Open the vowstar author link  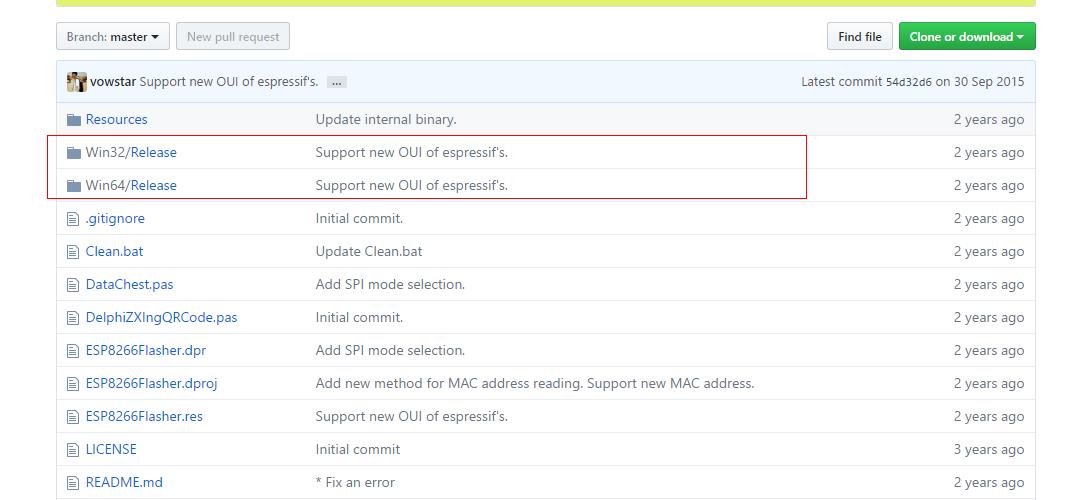point(113,82)
